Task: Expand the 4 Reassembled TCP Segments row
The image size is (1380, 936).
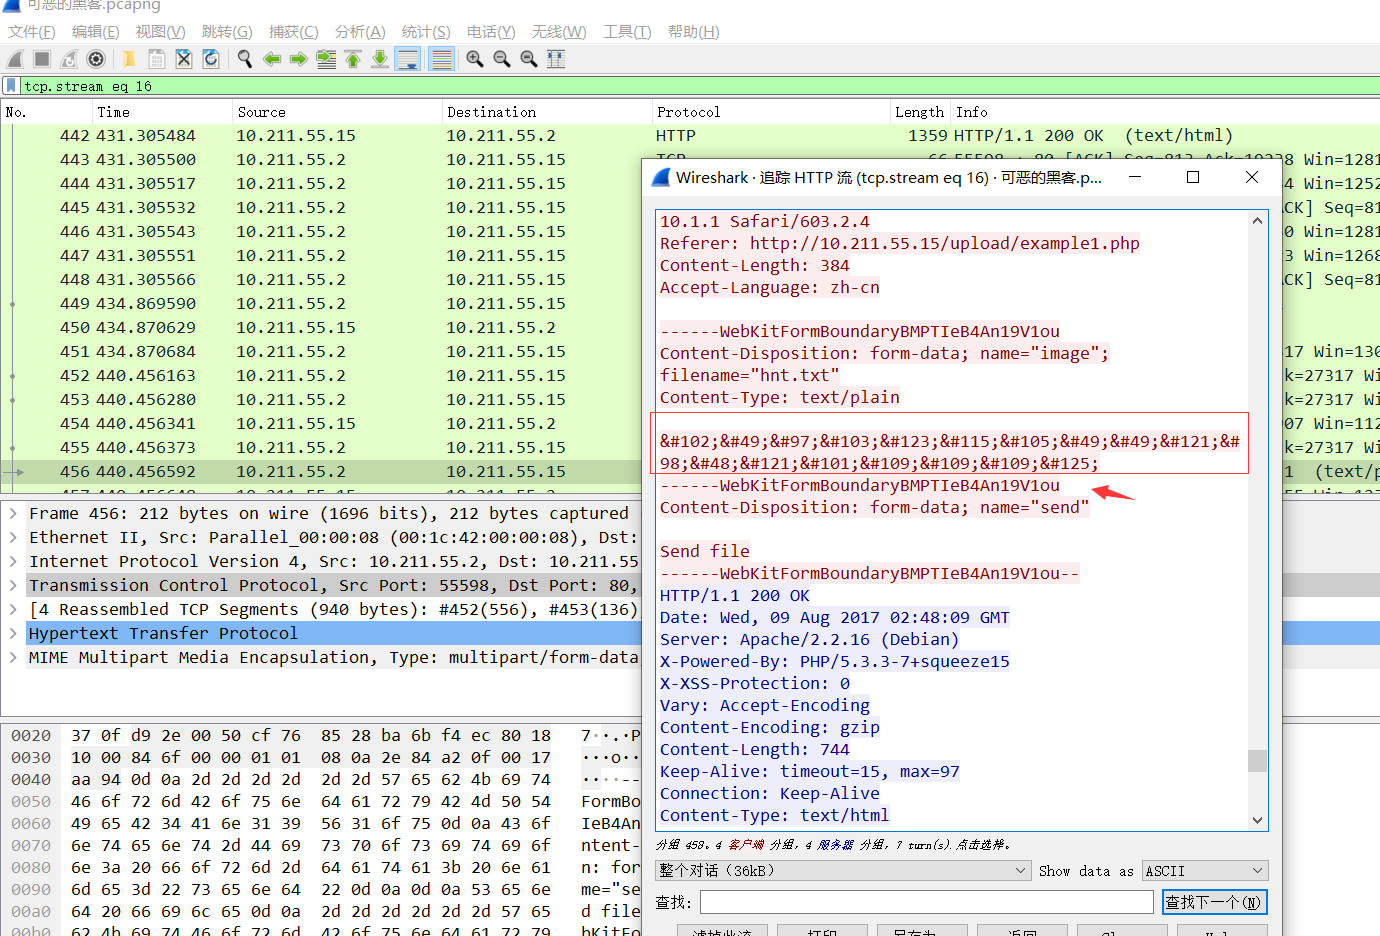Action: [13, 609]
